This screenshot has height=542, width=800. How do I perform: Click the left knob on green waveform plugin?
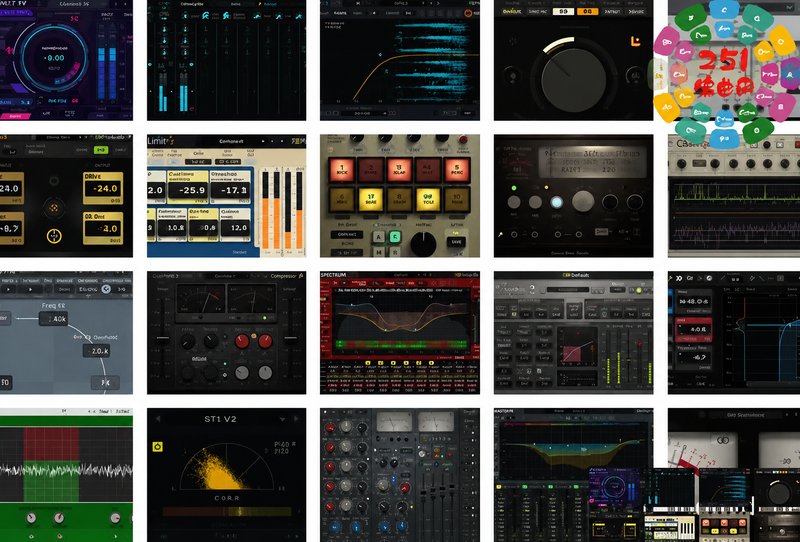pyautogui.click(x=31, y=518)
